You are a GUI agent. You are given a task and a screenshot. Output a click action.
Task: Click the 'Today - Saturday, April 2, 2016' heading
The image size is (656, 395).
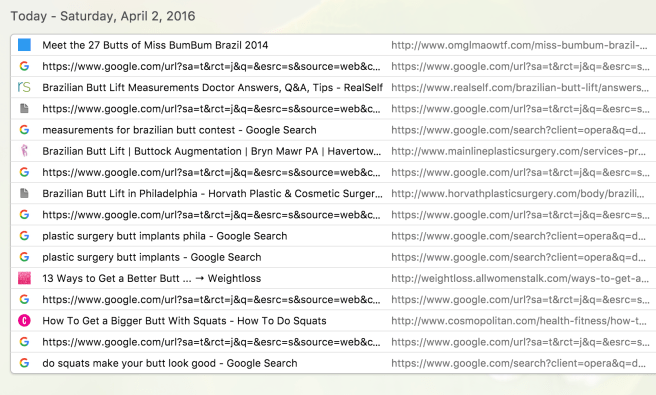tap(103, 16)
